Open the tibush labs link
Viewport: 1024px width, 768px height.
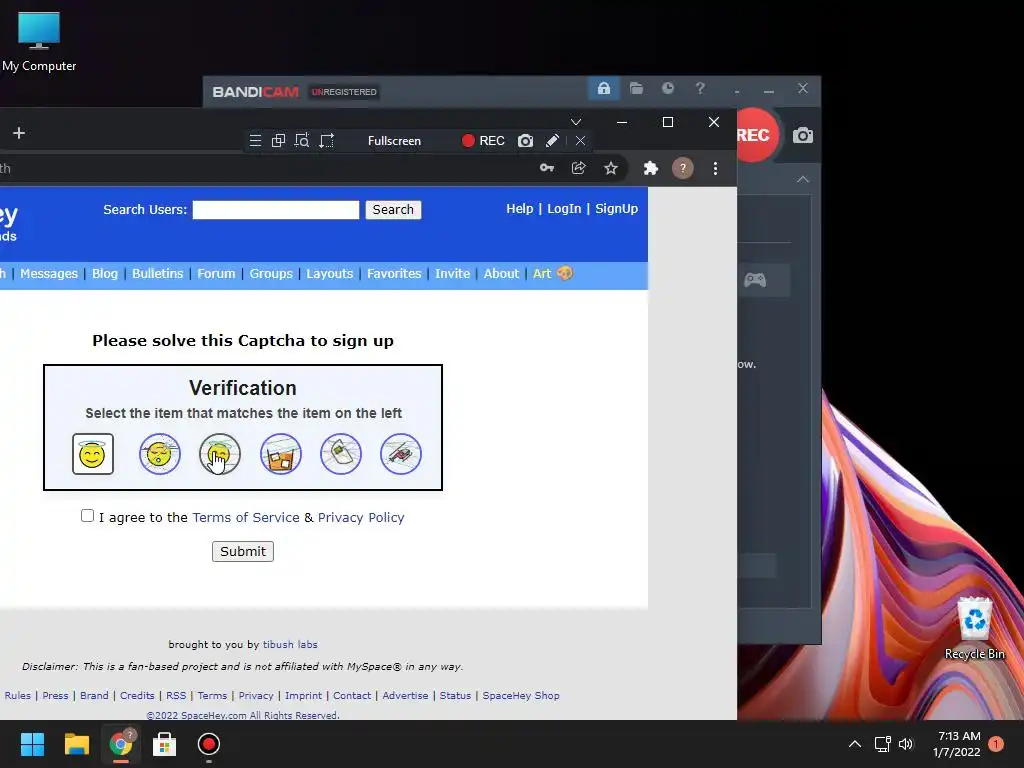click(x=290, y=645)
